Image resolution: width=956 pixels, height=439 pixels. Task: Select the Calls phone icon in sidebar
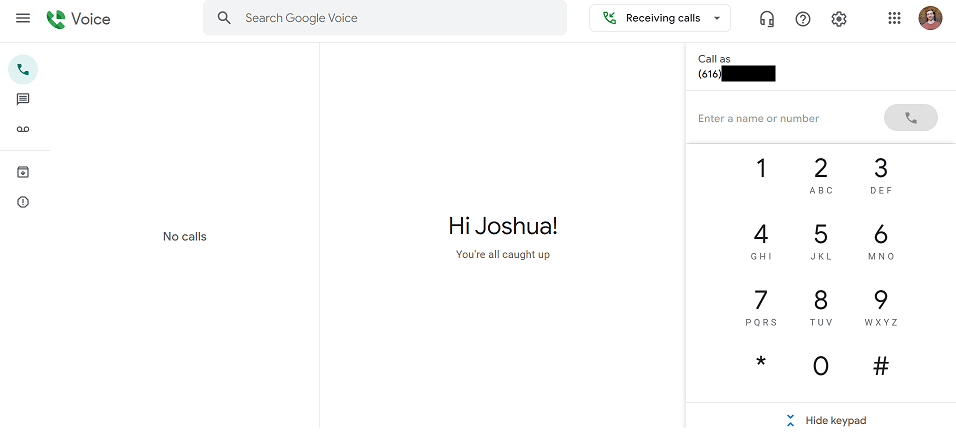23,70
